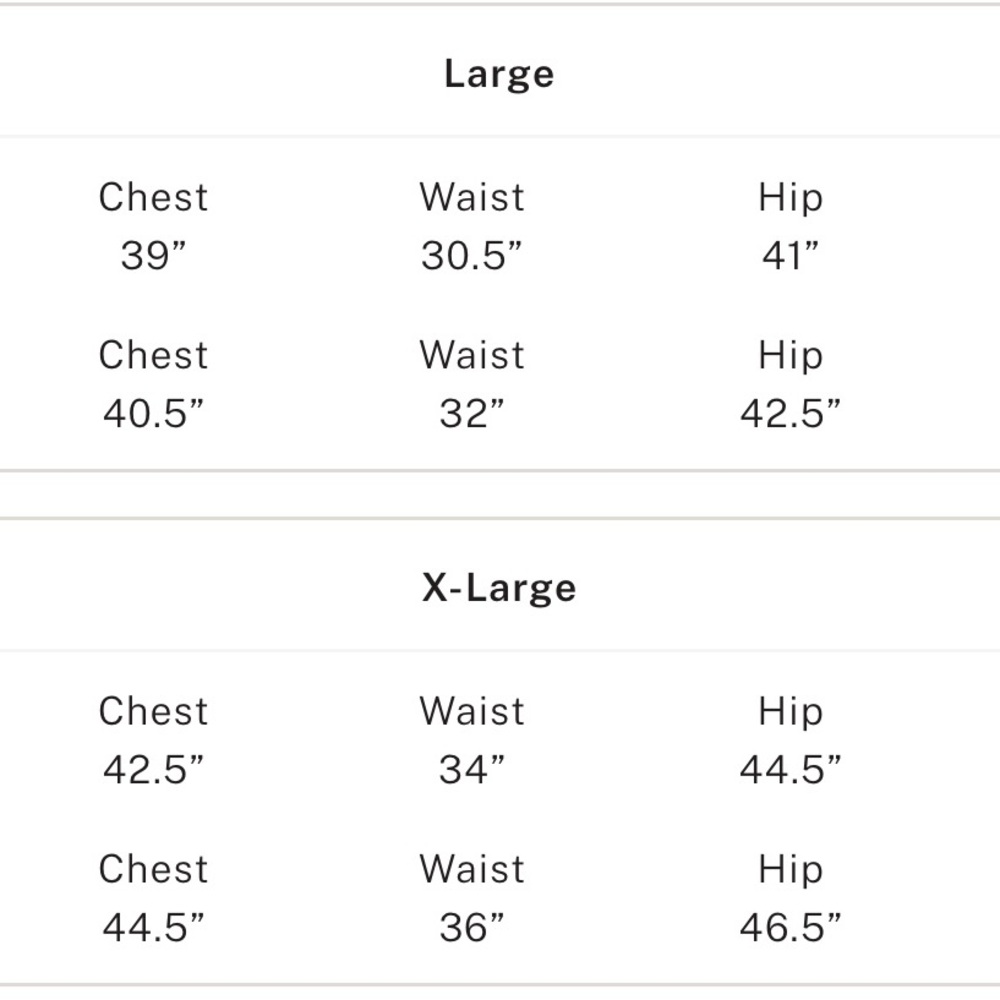The image size is (1000, 1000).
Task: Select the 46.5” hip measurement
Action: (790, 927)
